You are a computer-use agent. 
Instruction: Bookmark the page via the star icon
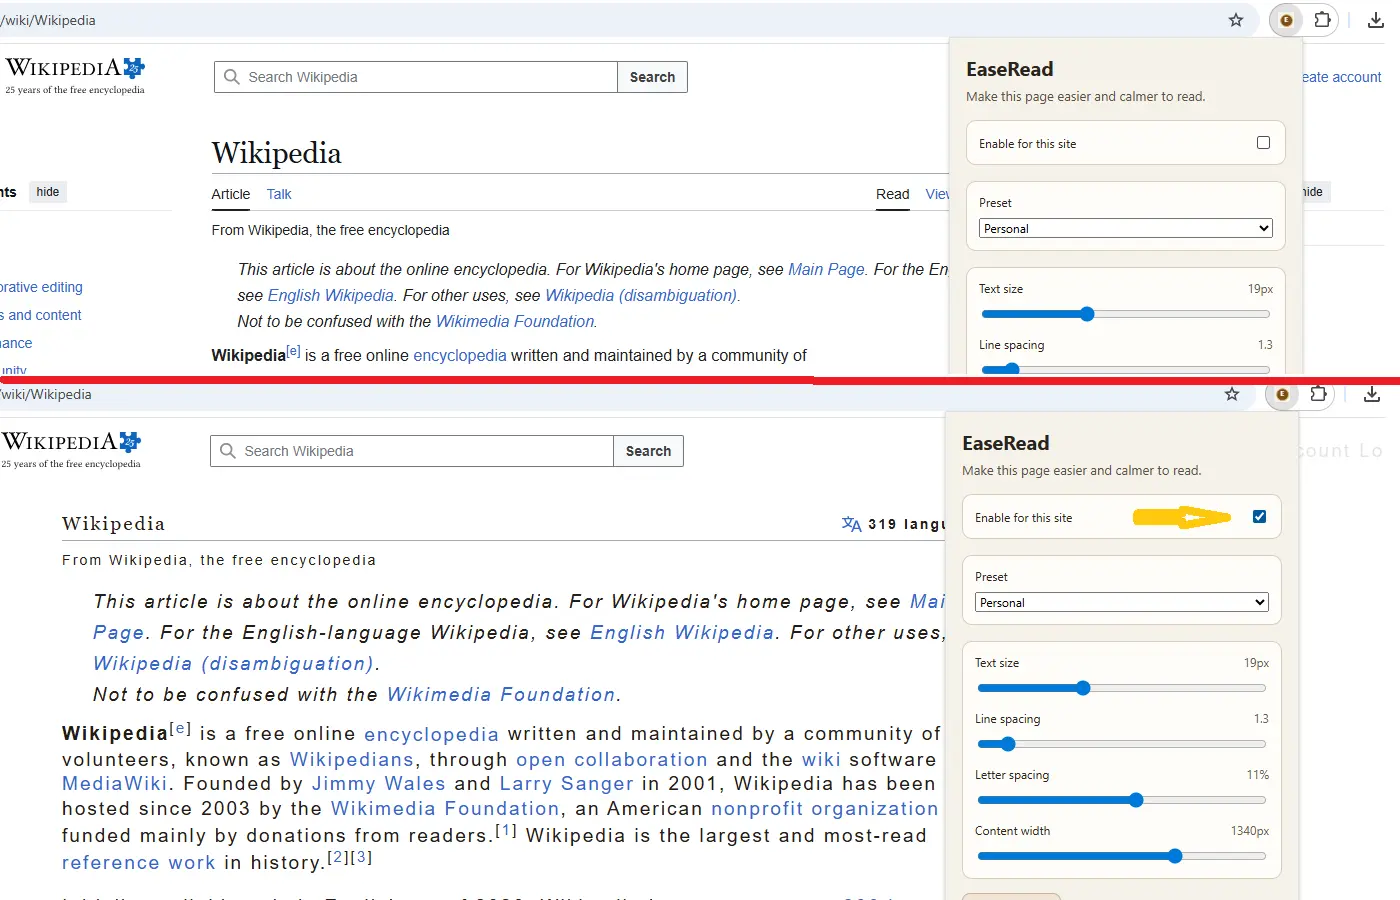(1236, 20)
